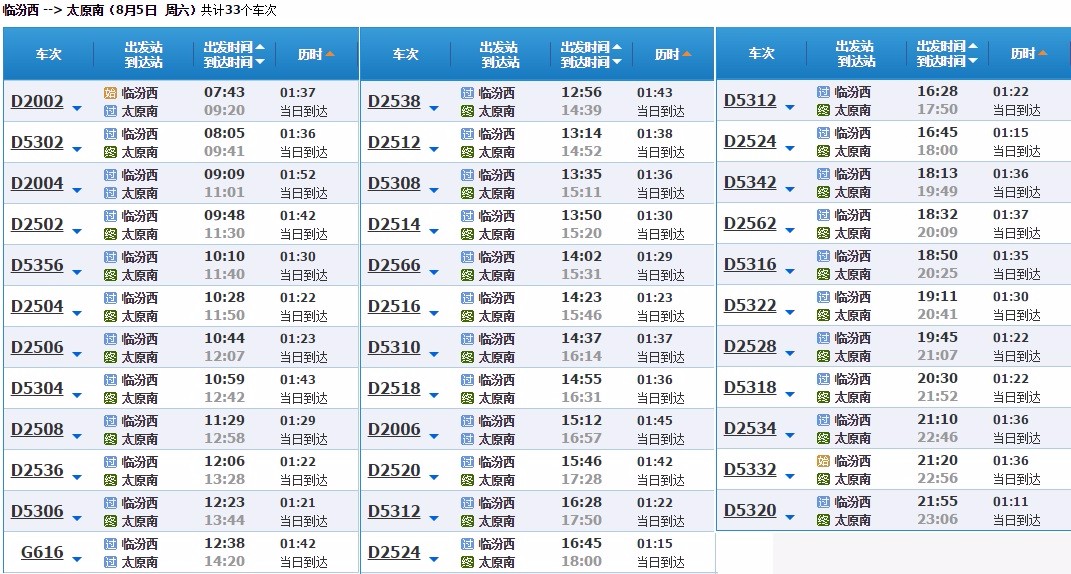Click the 始 origin icon in D5332 row
The width and height of the screenshot is (1071, 574).
824,461
